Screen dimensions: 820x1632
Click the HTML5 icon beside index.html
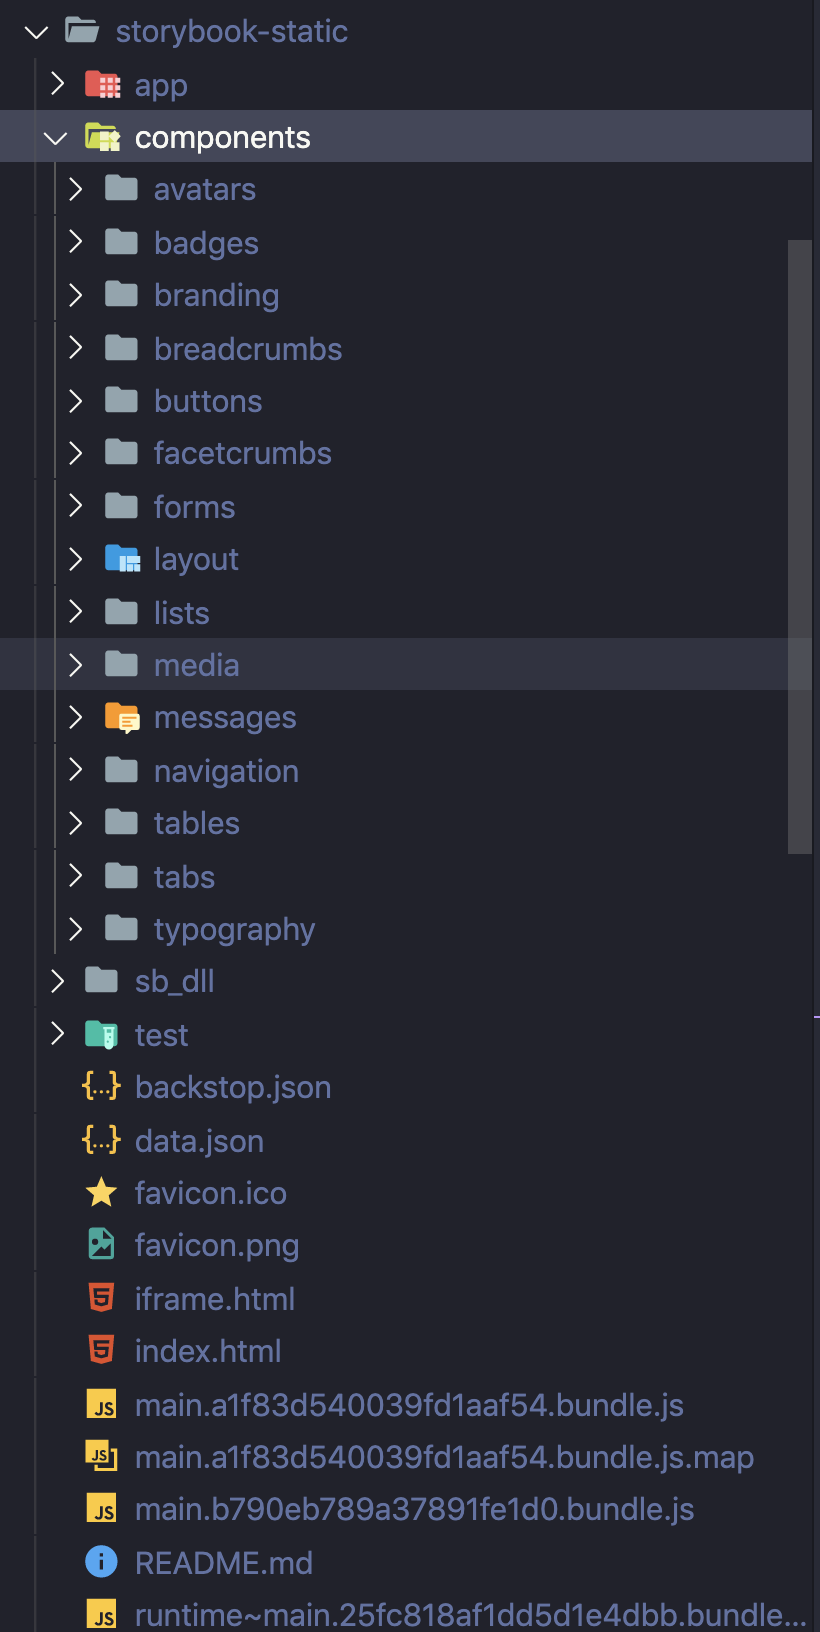pos(102,1350)
